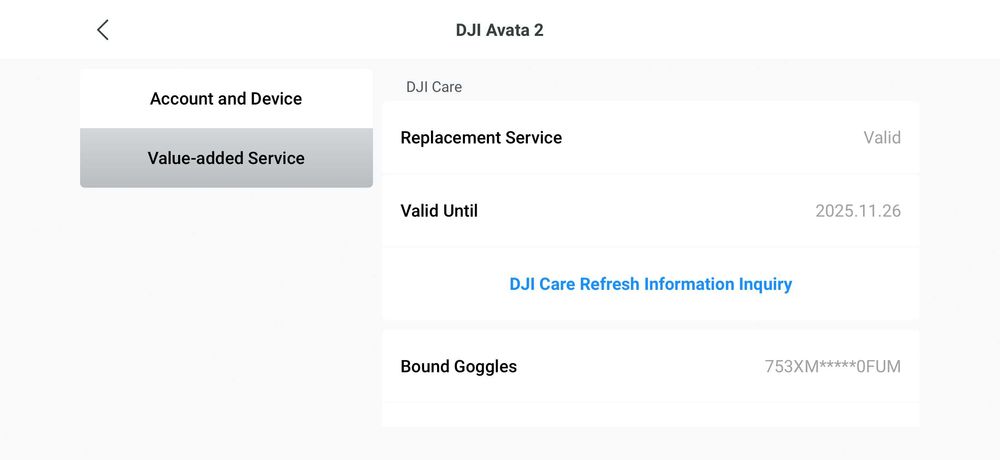The height and width of the screenshot is (460, 1000).
Task: Click blank header area between back arrow and title
Action: (x=280, y=30)
